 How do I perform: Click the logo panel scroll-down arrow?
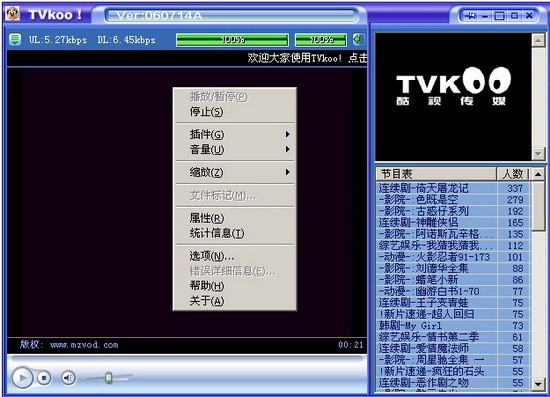tap(538, 154)
